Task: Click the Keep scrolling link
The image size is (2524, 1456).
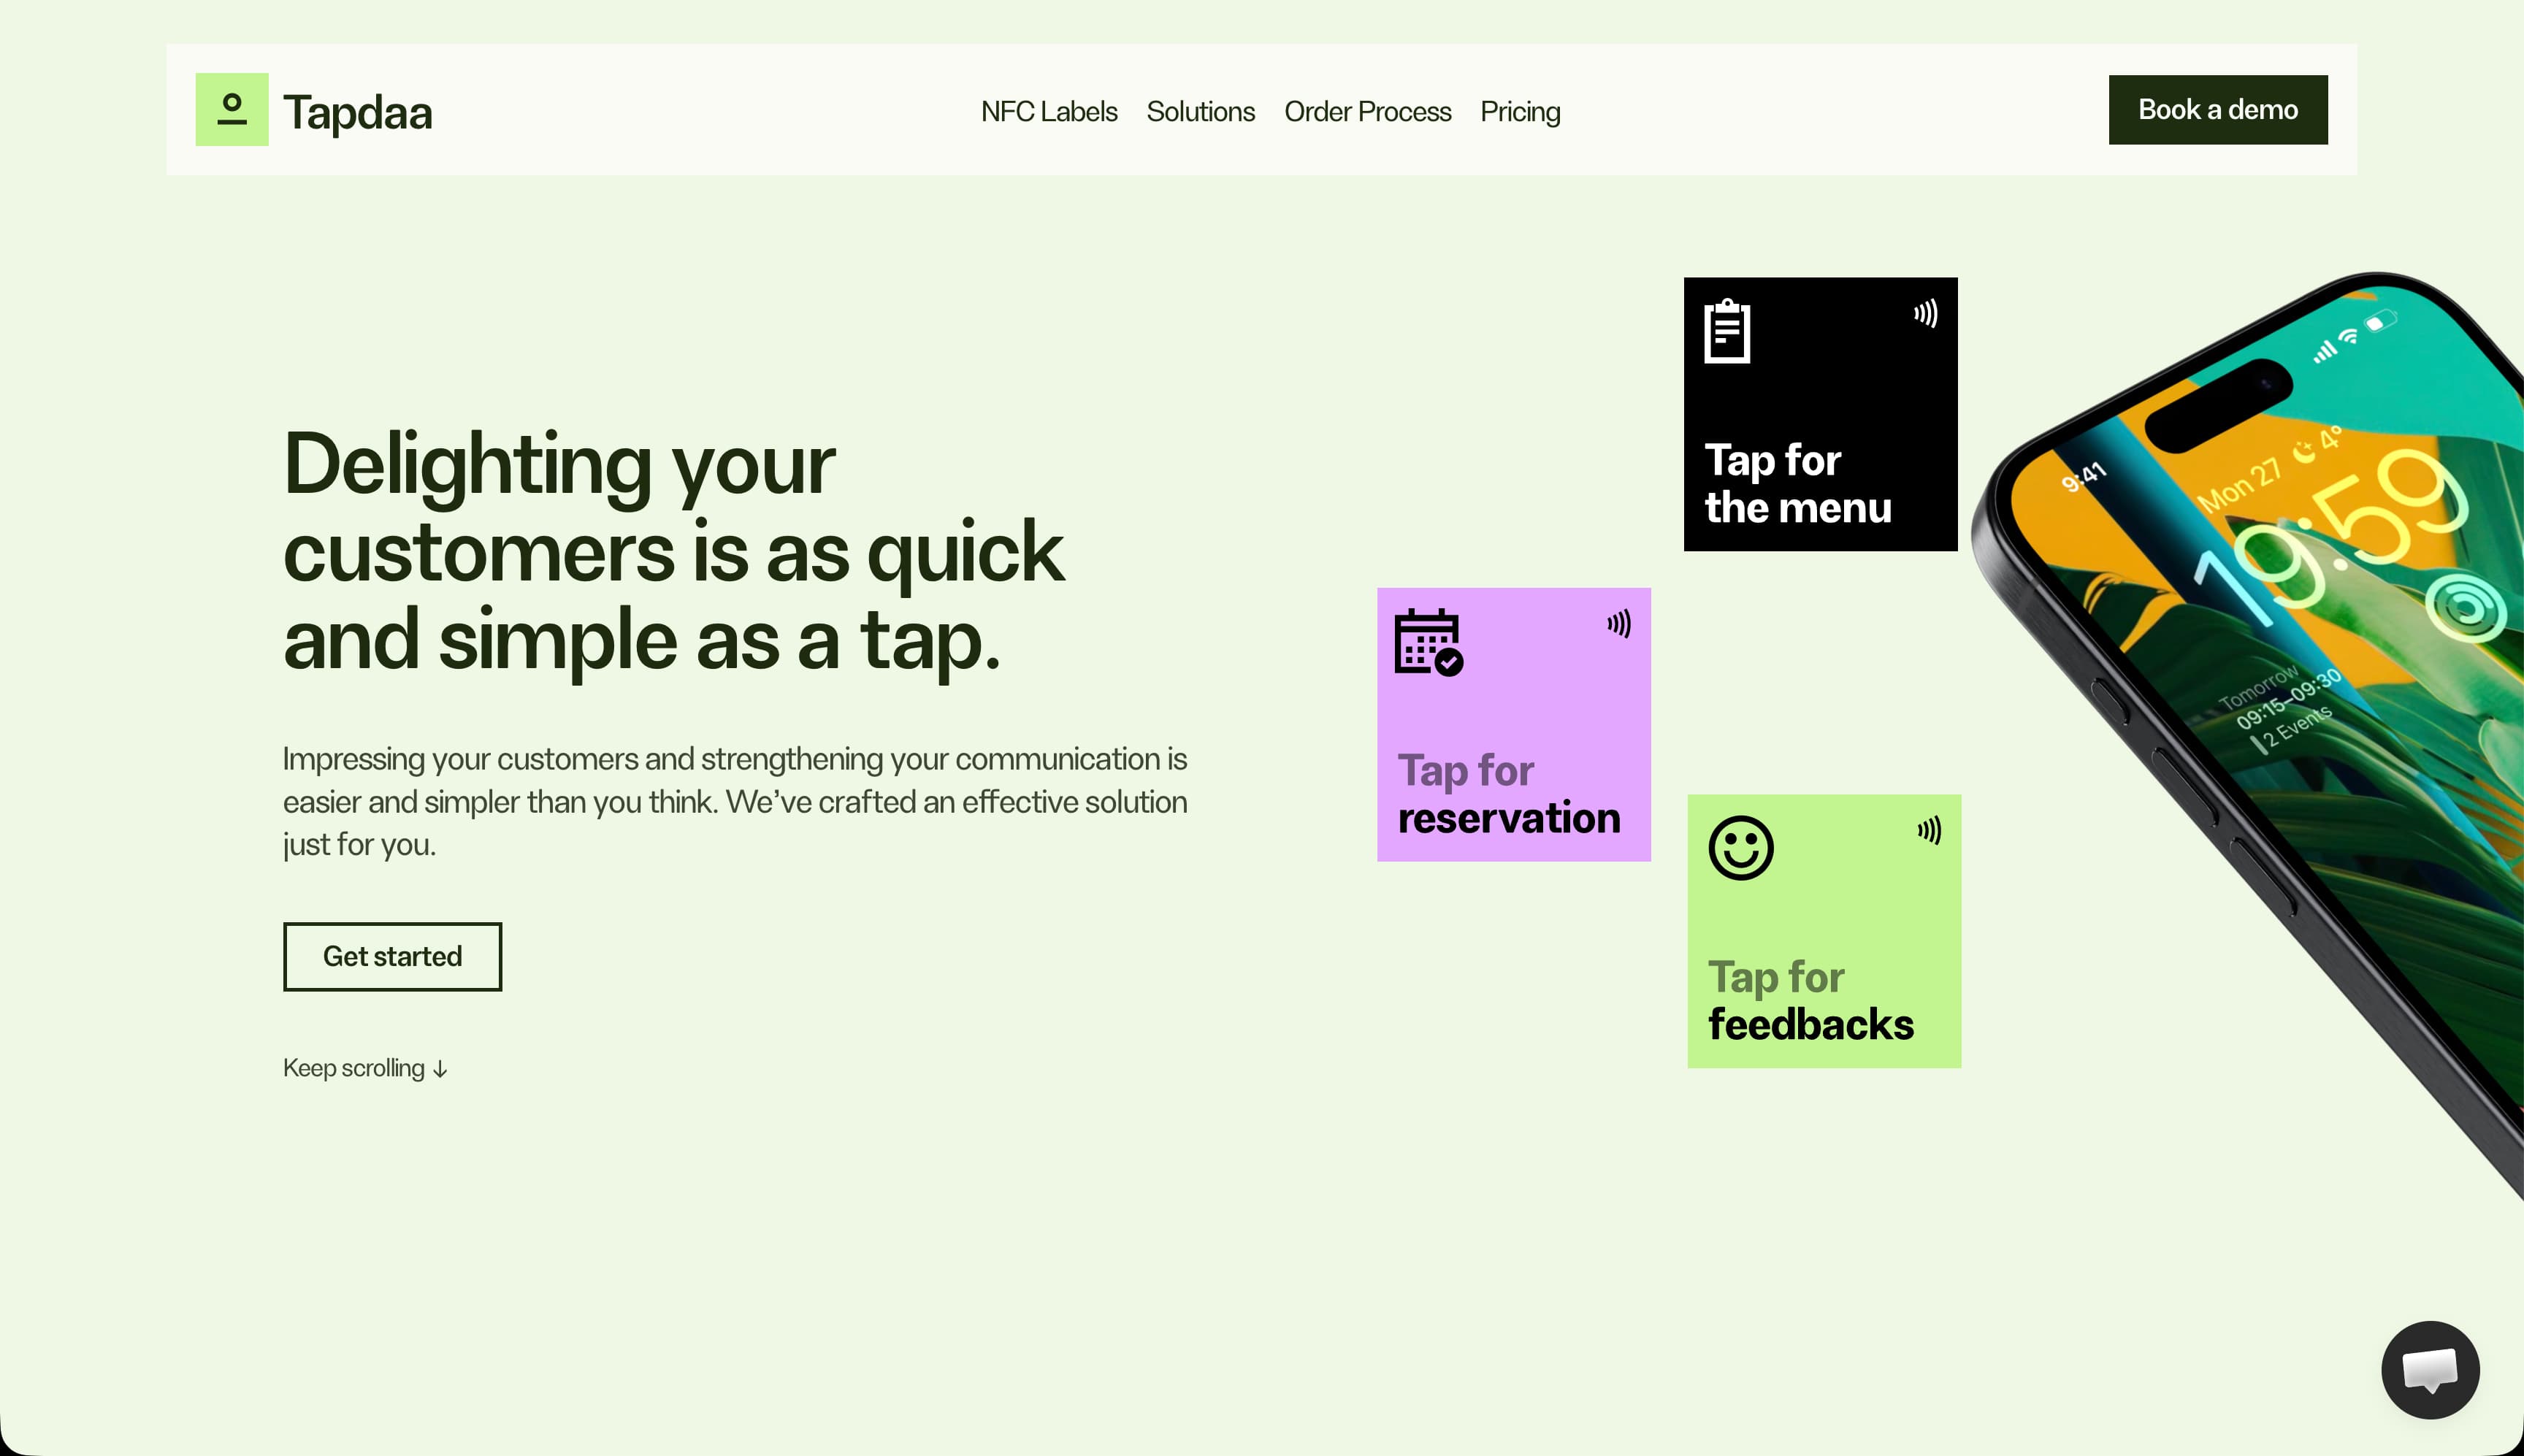Action: 354,1068
